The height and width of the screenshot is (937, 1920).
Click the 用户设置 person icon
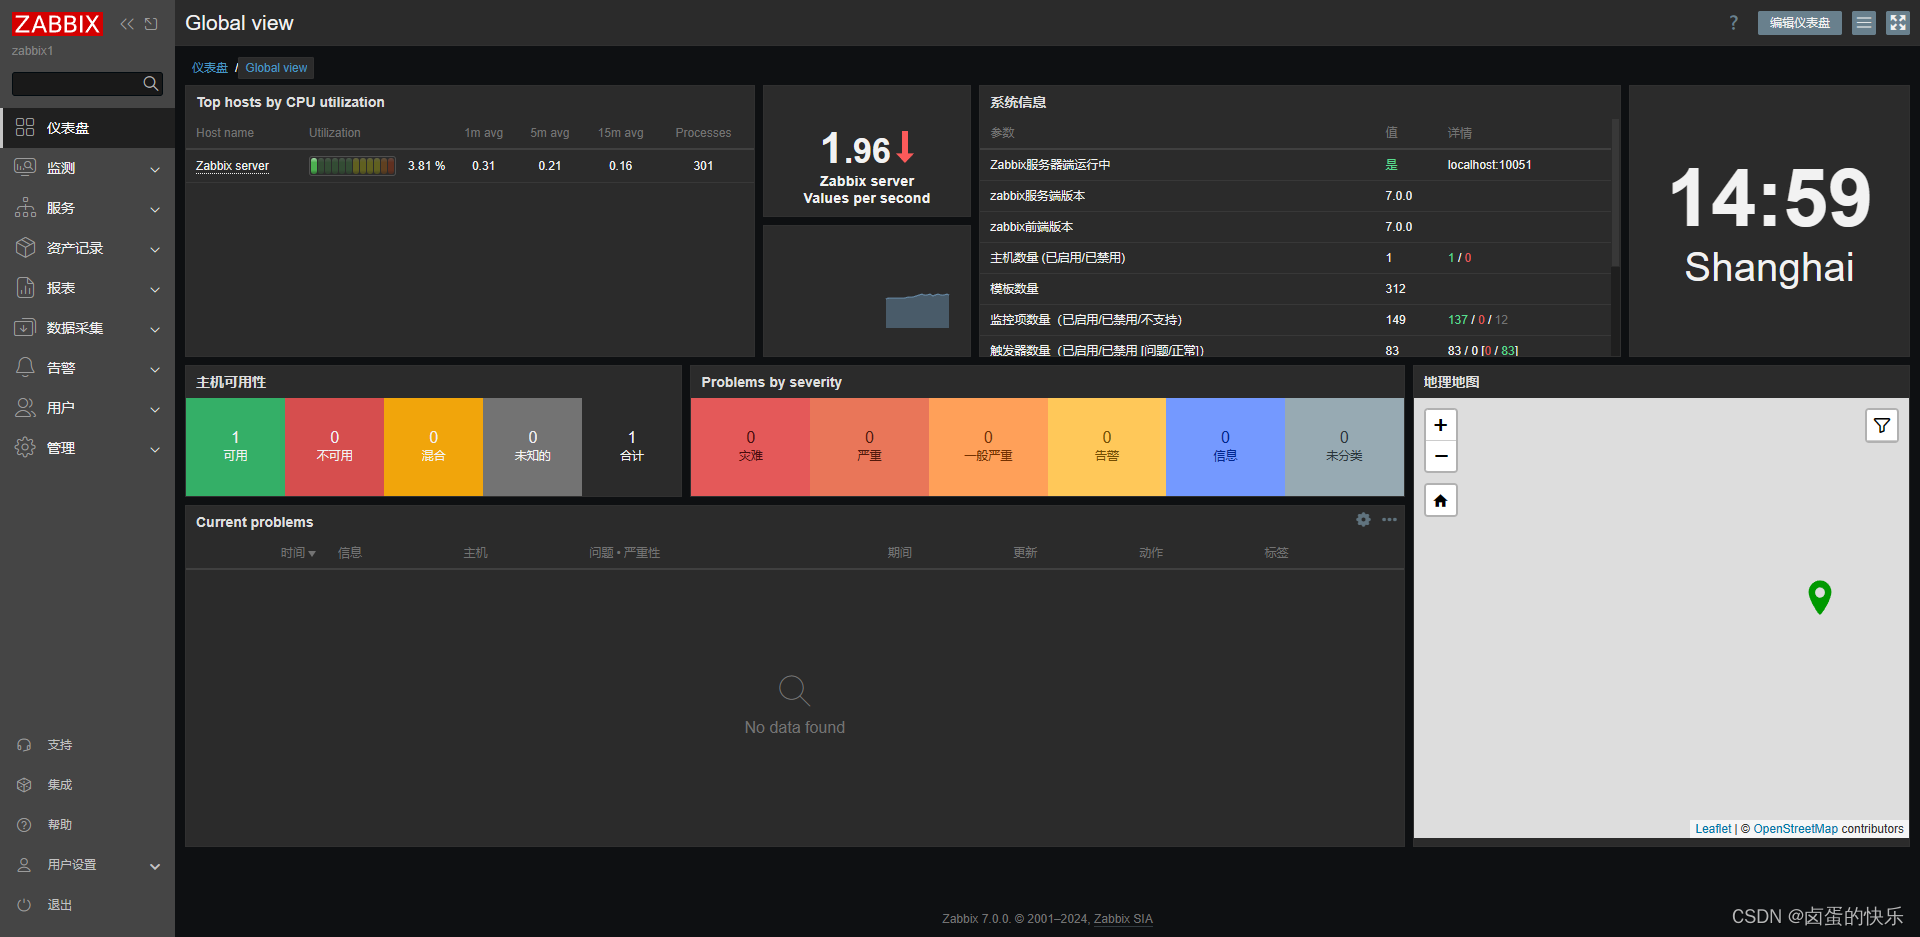coord(24,865)
